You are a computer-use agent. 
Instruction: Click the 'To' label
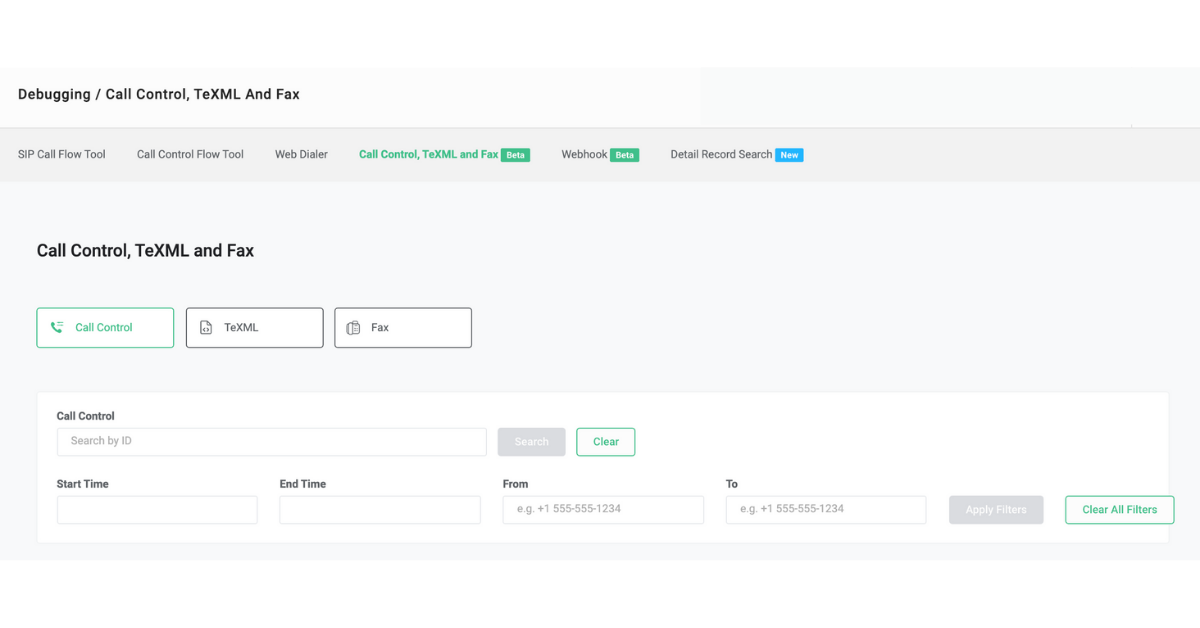click(732, 484)
